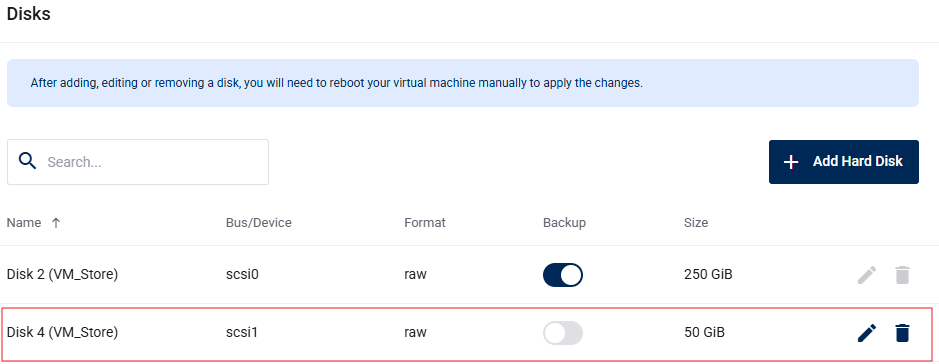This screenshot has height=364, width=939.
Task: Click the sort arrow next to Name
Action: click(x=56, y=223)
